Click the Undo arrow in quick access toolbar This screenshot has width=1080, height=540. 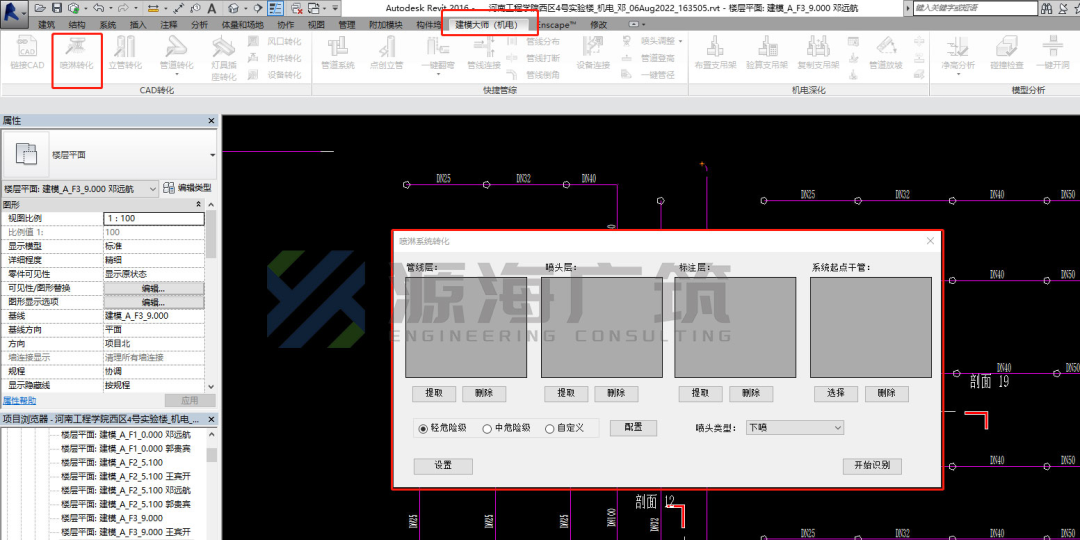pos(98,8)
